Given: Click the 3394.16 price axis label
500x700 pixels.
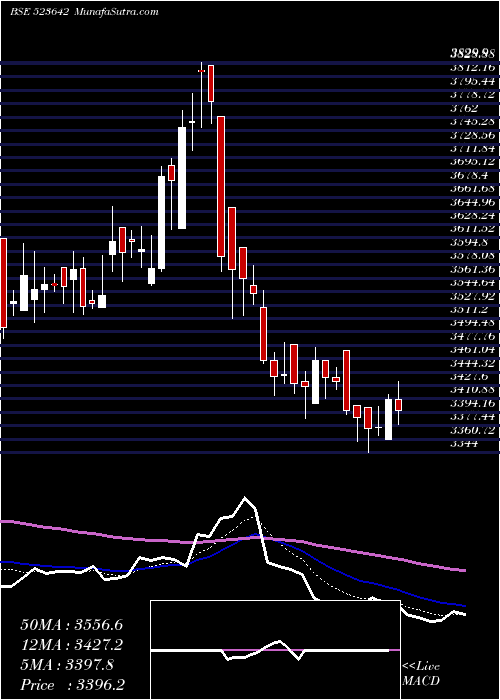Looking at the screenshot, I should (472, 403).
